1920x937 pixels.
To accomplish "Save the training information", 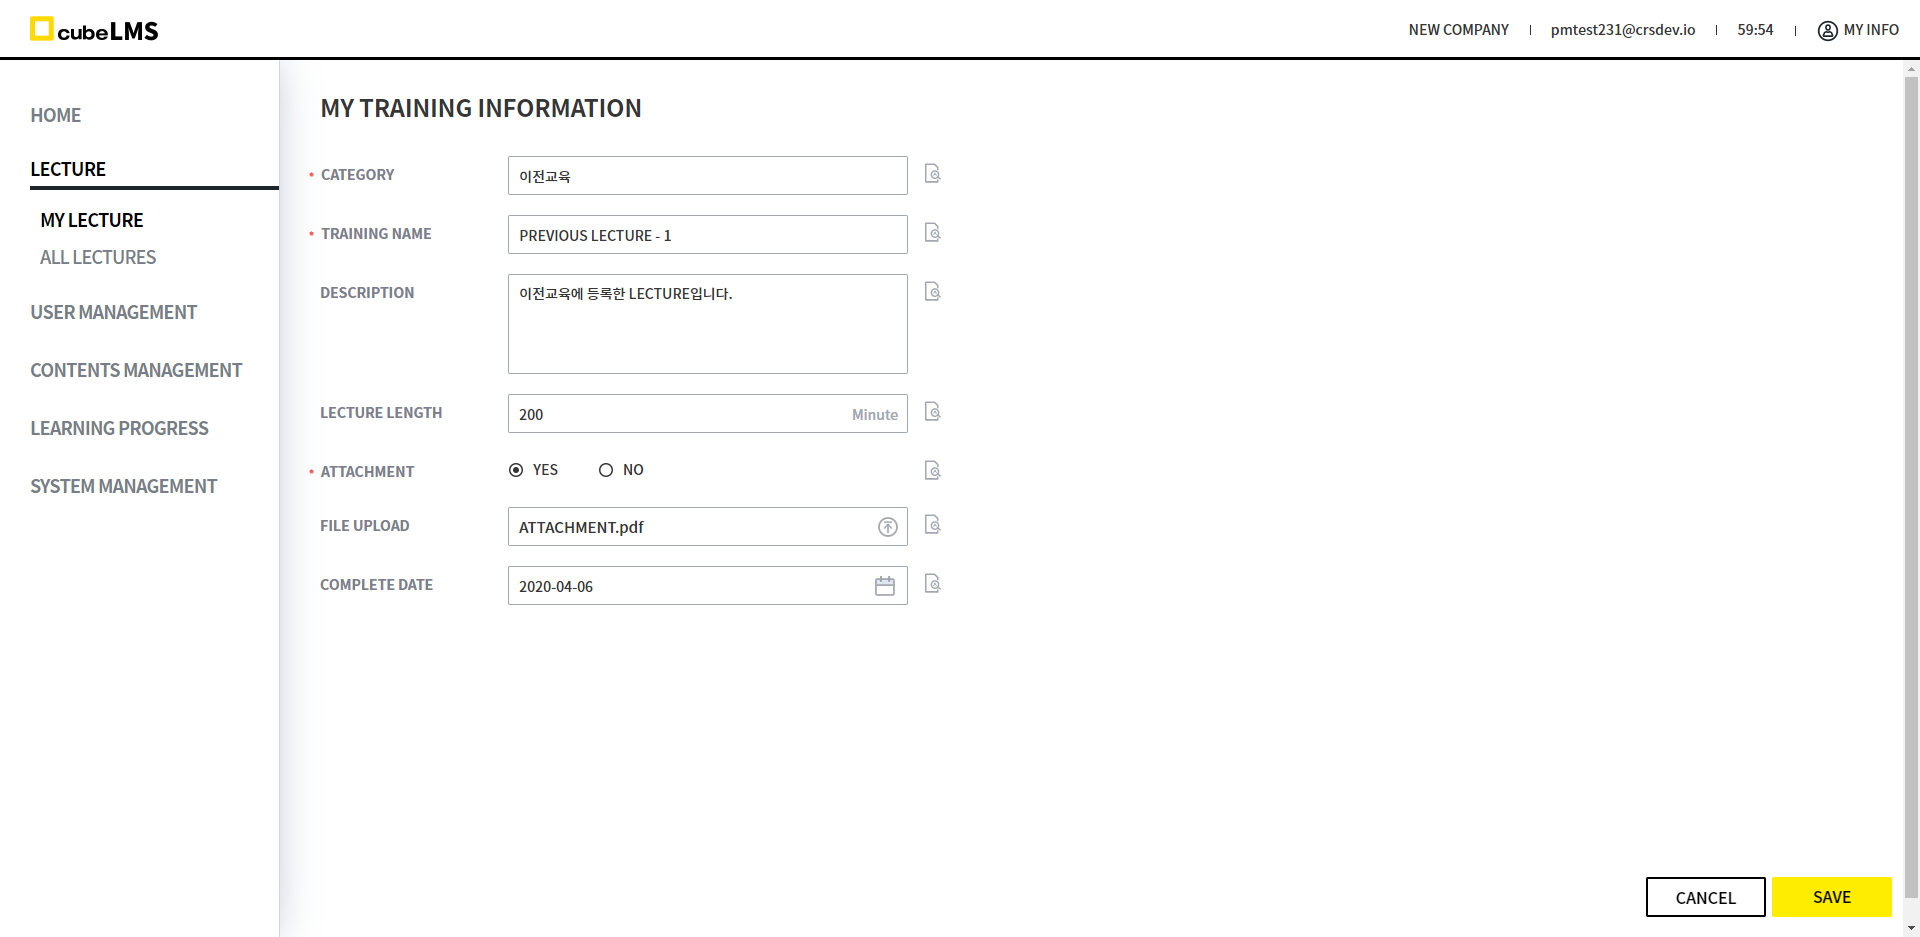I will click(1831, 897).
